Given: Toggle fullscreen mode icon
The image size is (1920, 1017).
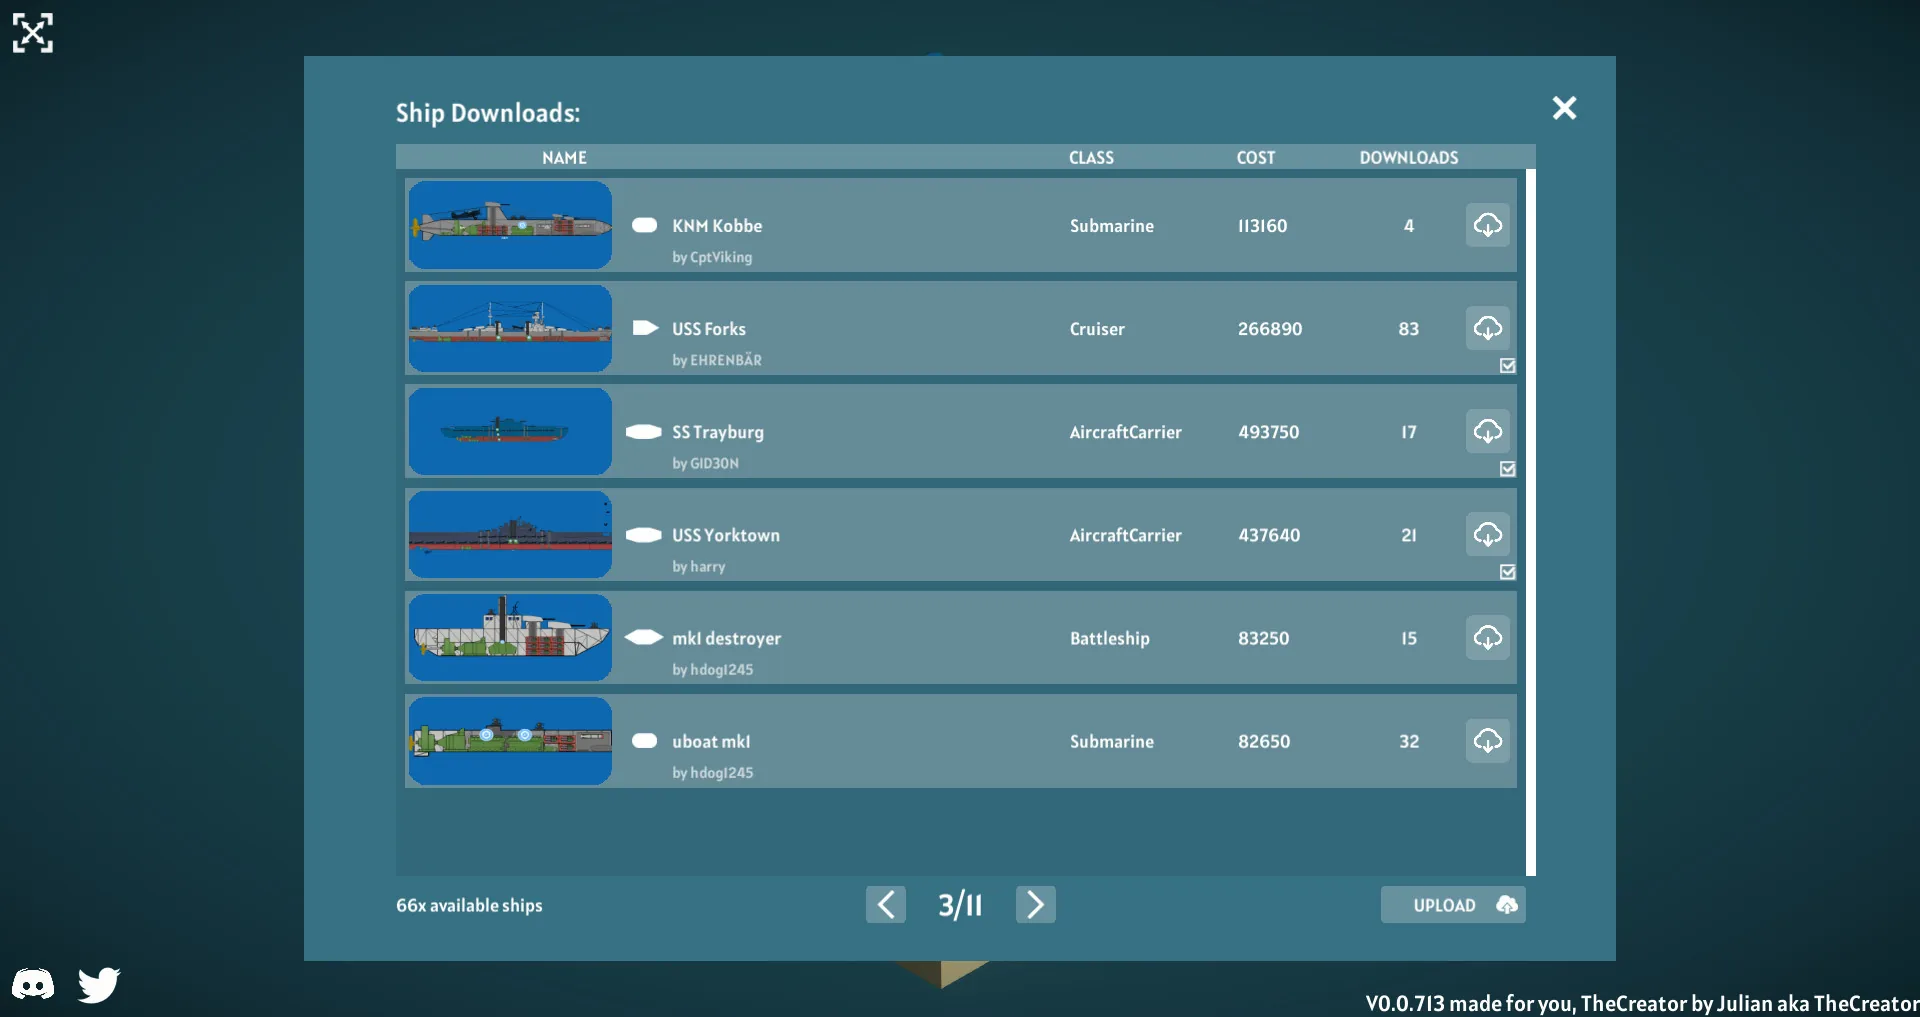Looking at the screenshot, I should [32, 33].
